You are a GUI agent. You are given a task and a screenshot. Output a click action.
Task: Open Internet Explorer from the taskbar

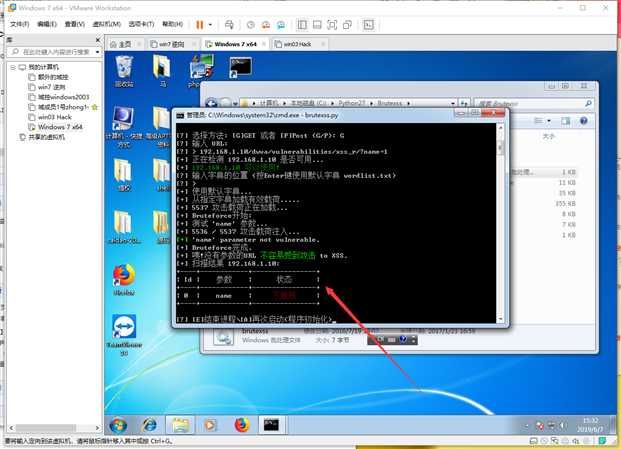(x=149, y=426)
